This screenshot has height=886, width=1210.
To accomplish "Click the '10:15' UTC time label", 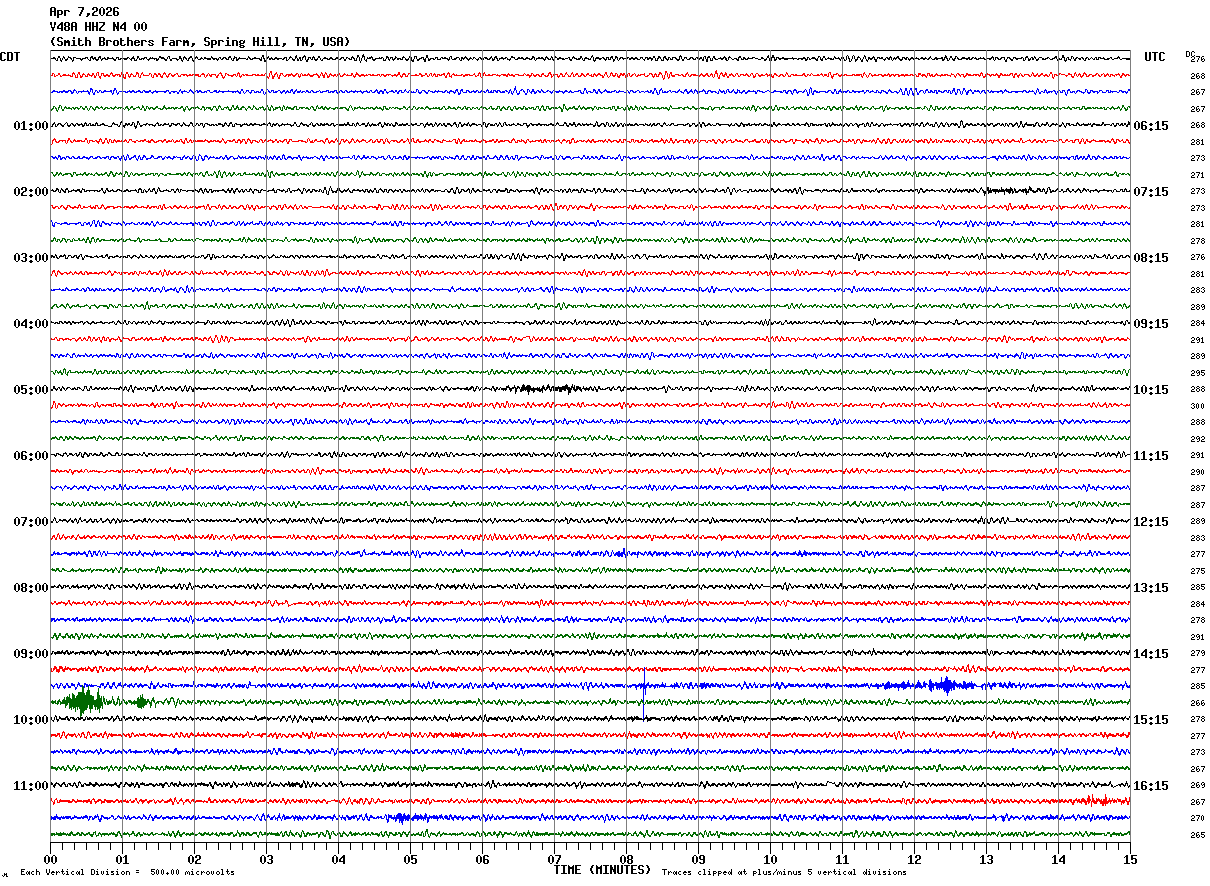I will click(x=1151, y=390).
